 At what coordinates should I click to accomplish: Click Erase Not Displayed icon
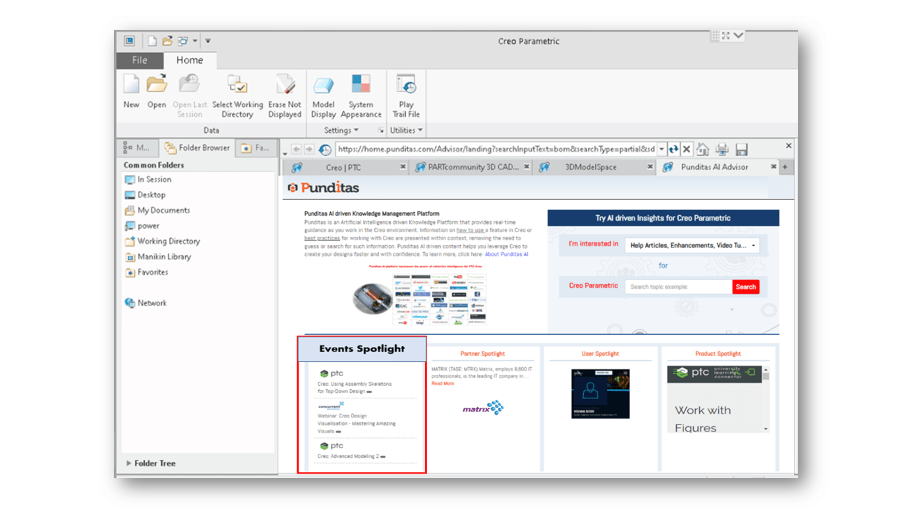click(285, 87)
